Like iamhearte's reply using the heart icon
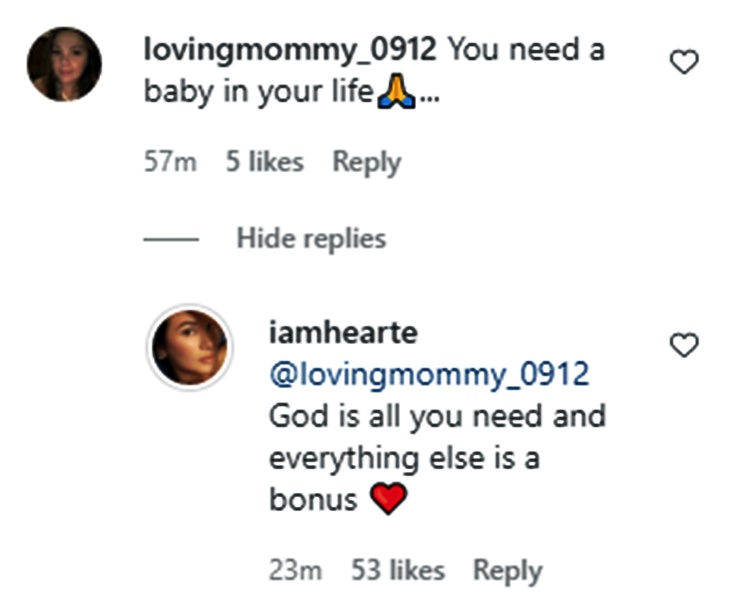The image size is (750, 599). click(x=684, y=347)
